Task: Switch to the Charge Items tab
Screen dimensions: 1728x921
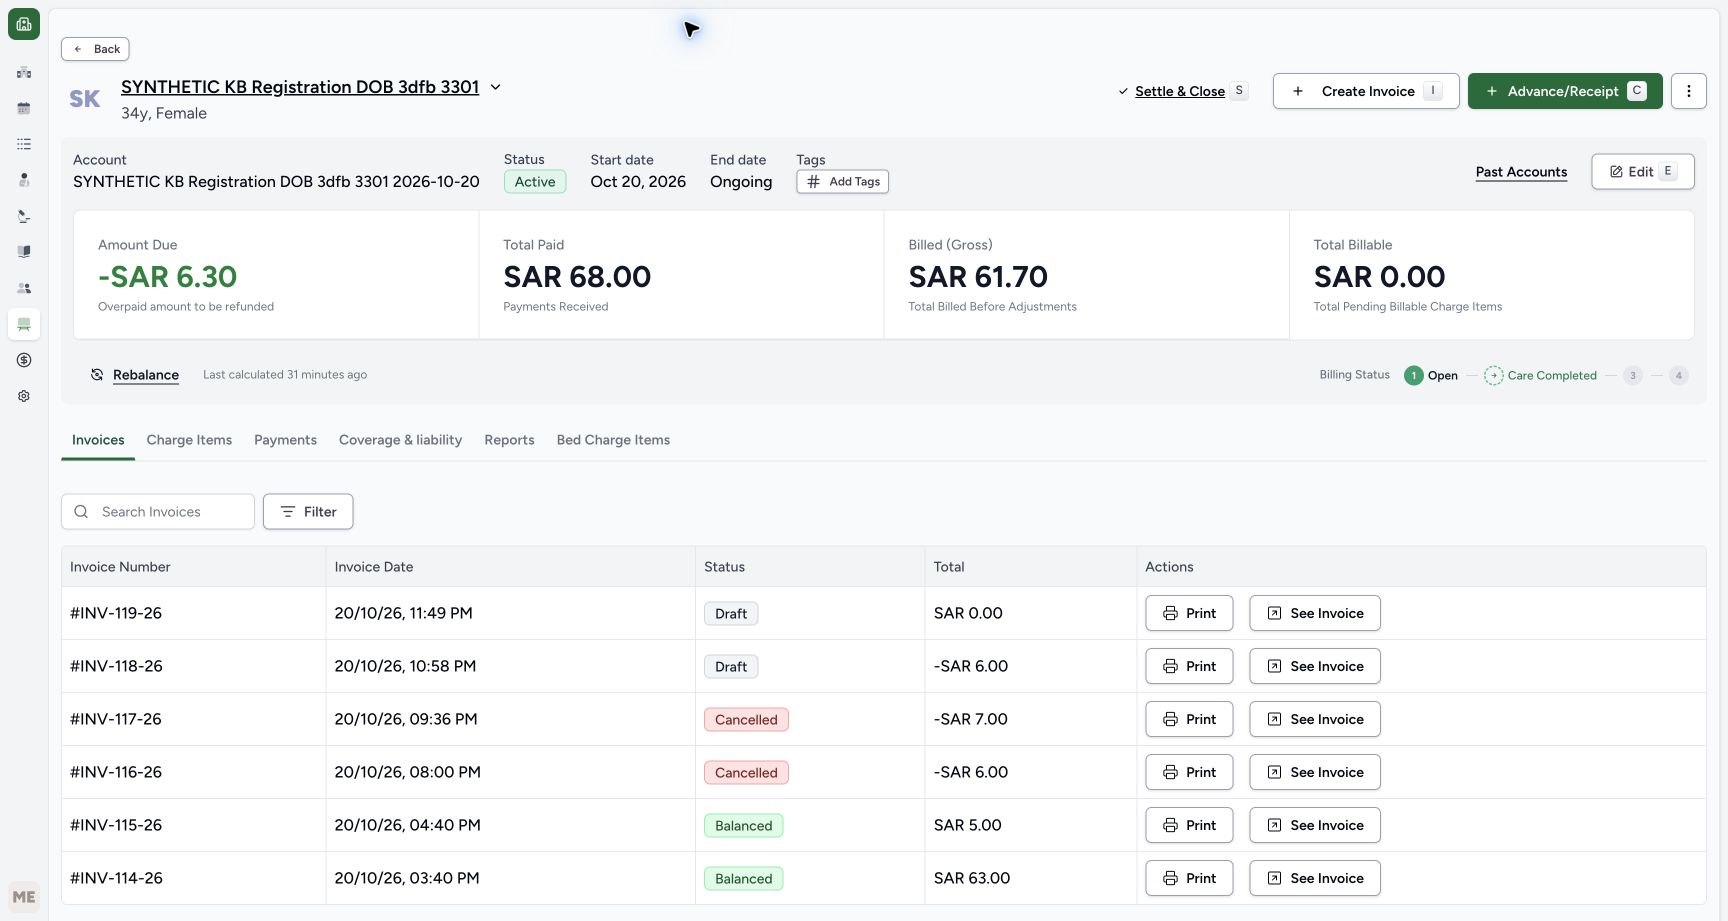Action: coord(189,440)
